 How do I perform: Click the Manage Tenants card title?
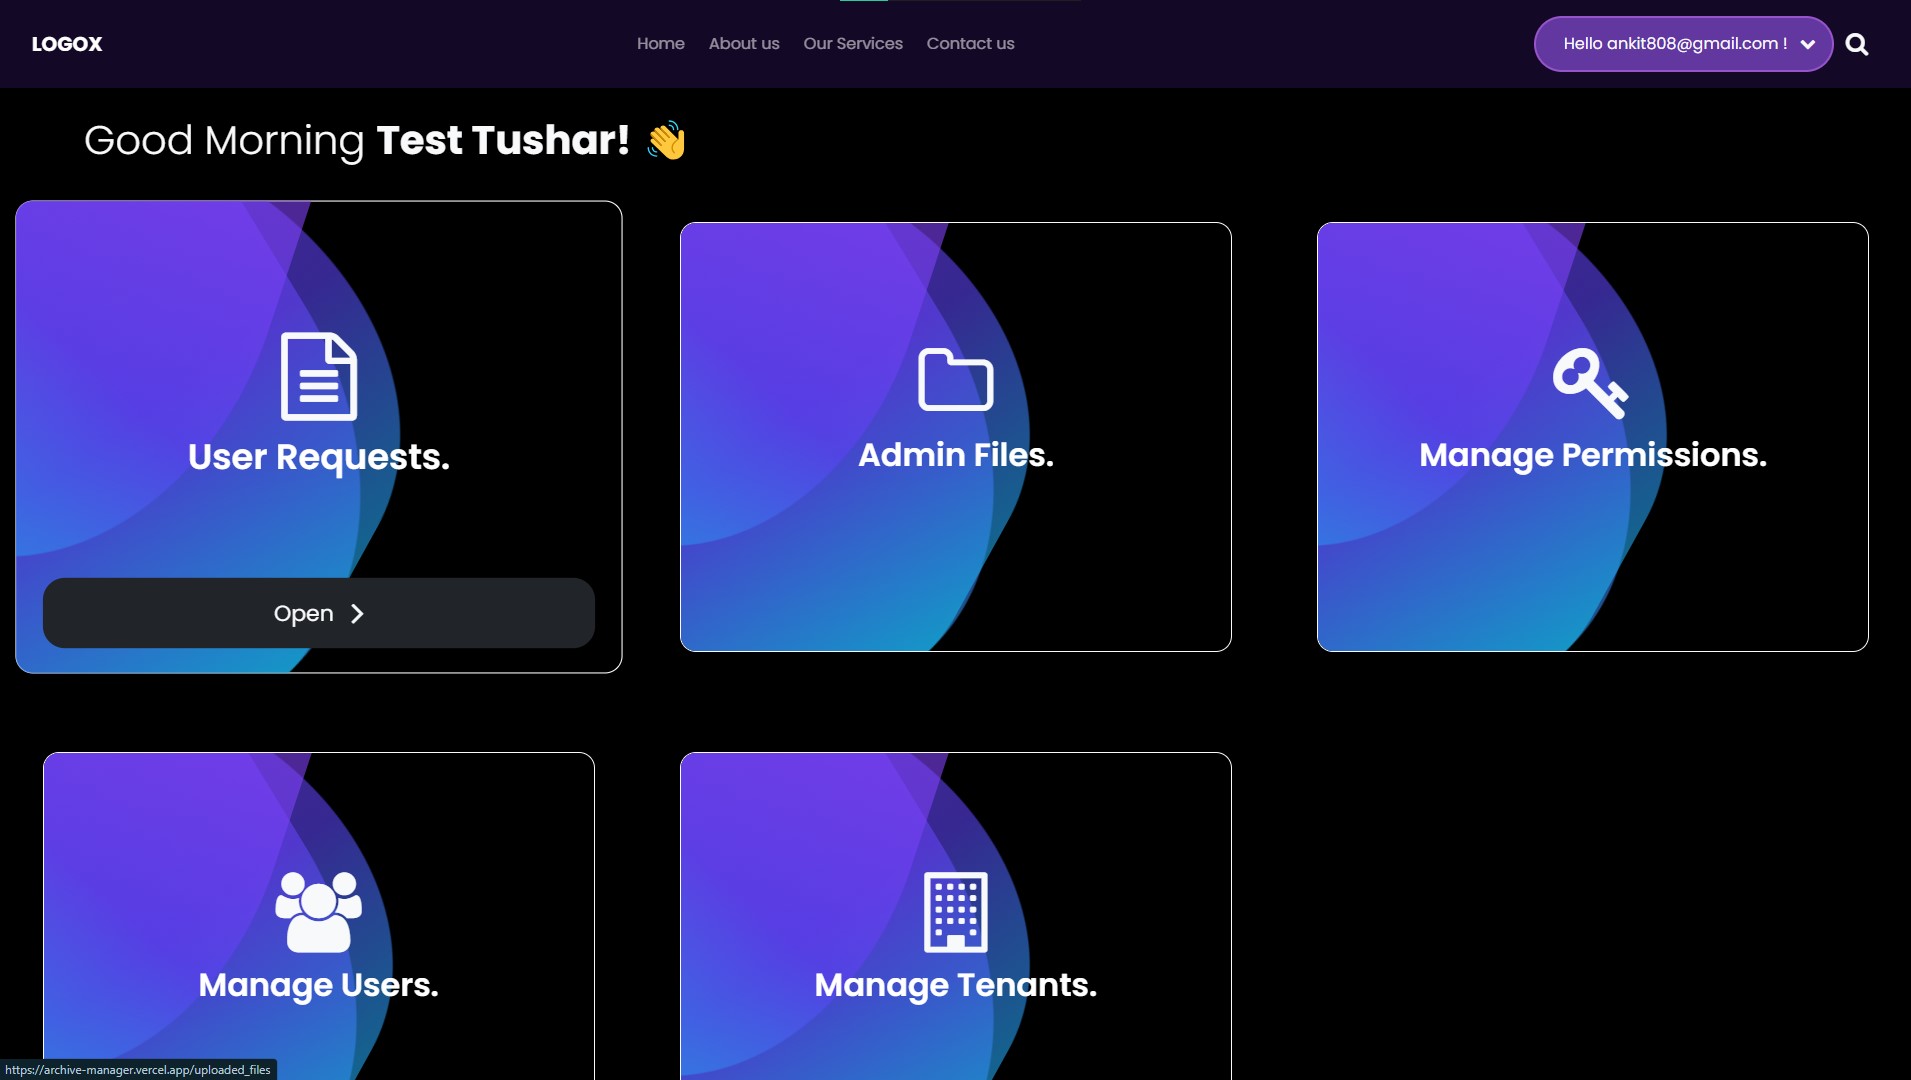pos(955,985)
